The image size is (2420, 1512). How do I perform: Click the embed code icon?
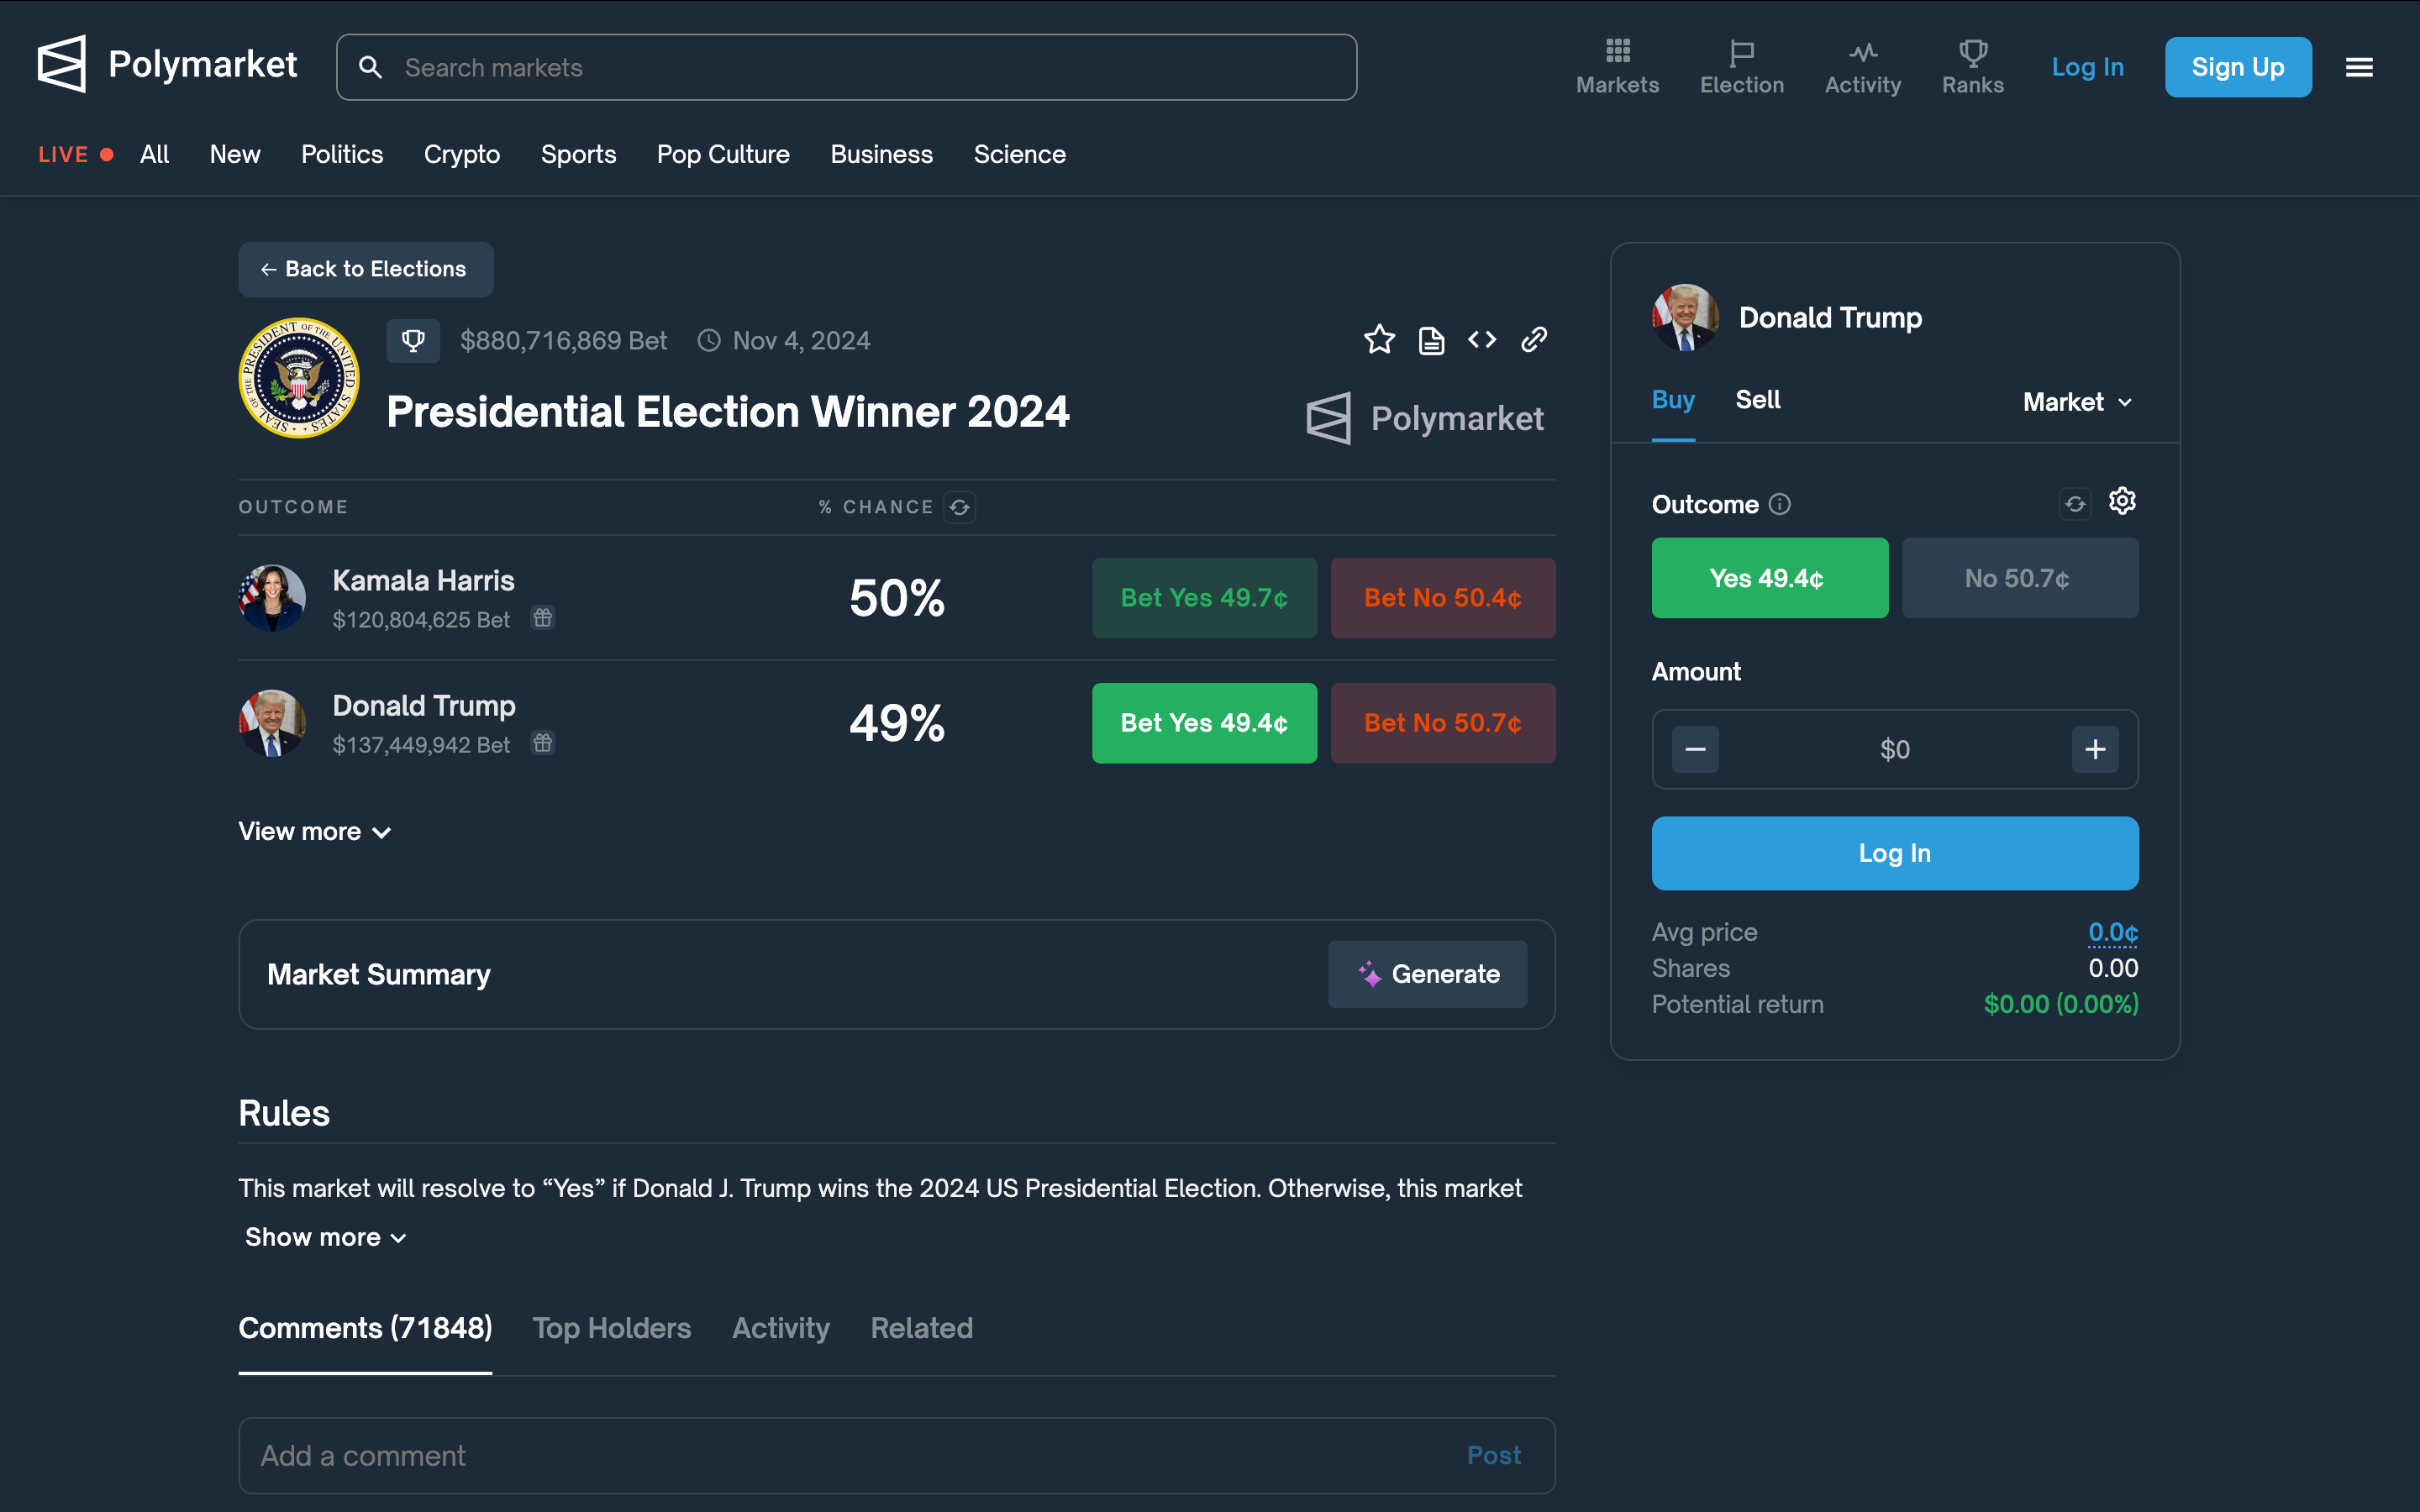pos(1482,340)
